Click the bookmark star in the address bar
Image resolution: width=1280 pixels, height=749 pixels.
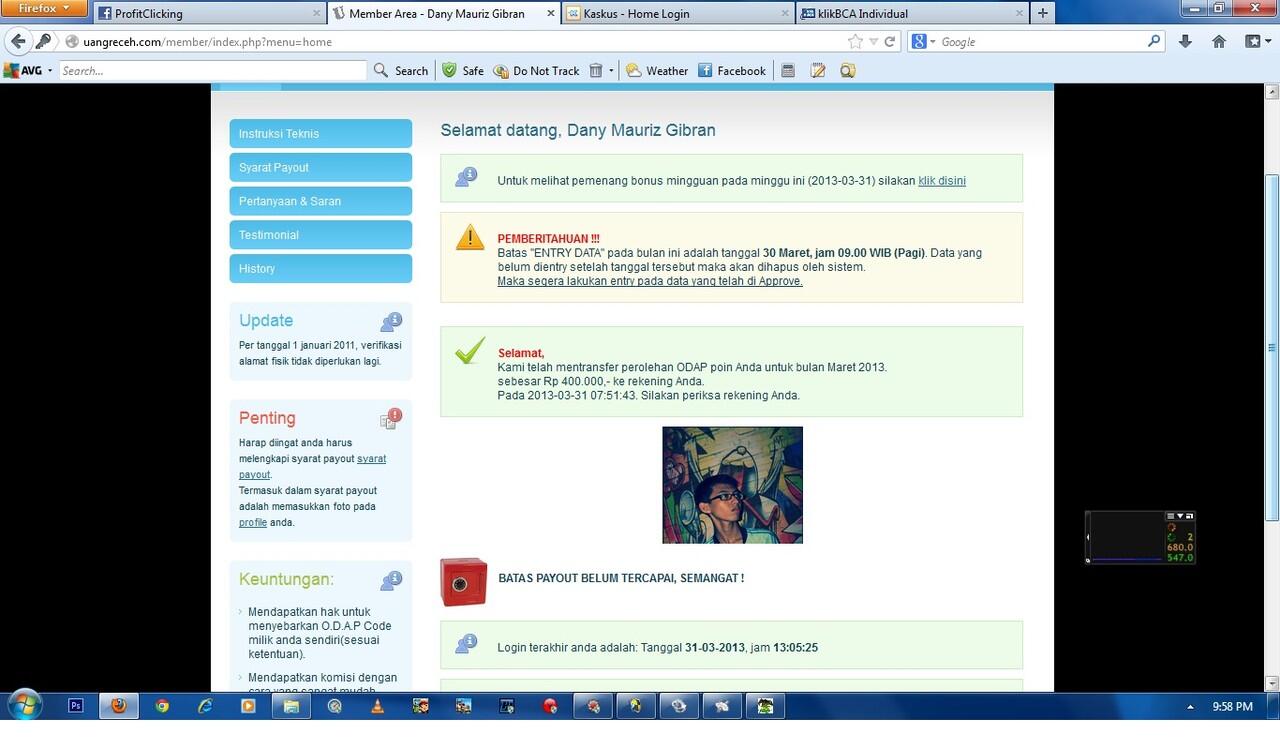point(855,42)
